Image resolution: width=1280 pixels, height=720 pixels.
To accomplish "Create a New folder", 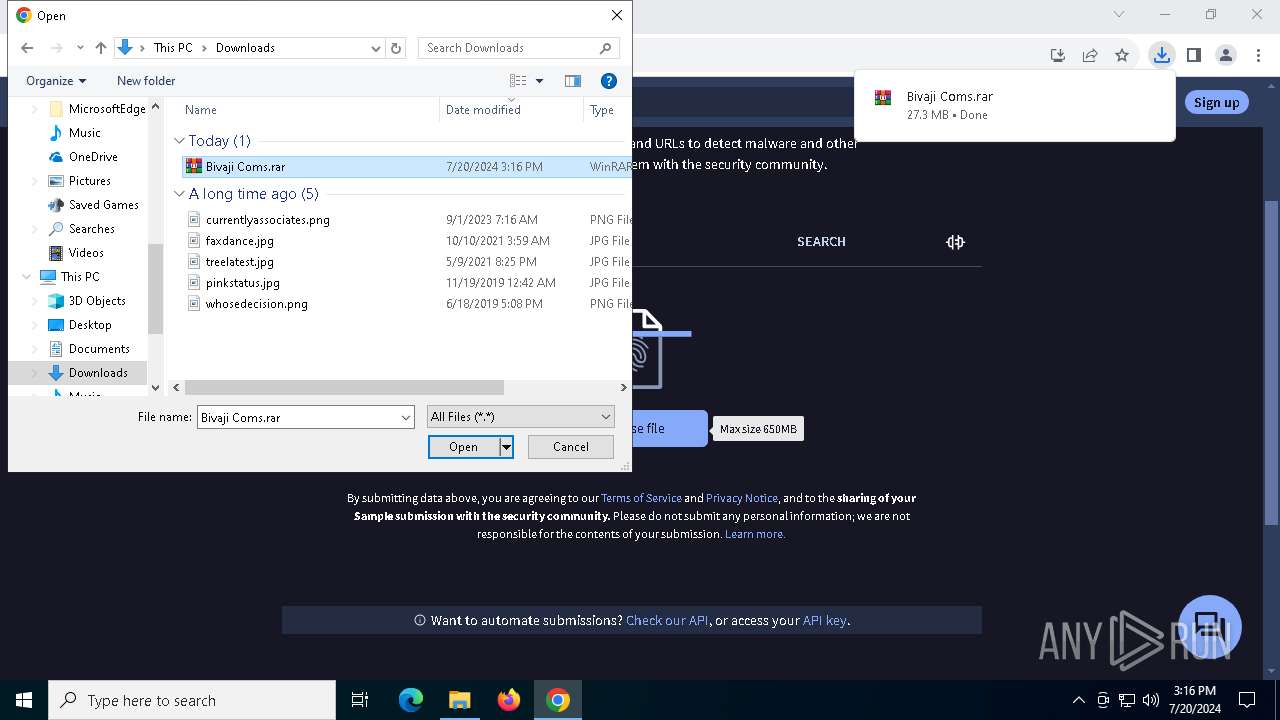I will coord(146,81).
